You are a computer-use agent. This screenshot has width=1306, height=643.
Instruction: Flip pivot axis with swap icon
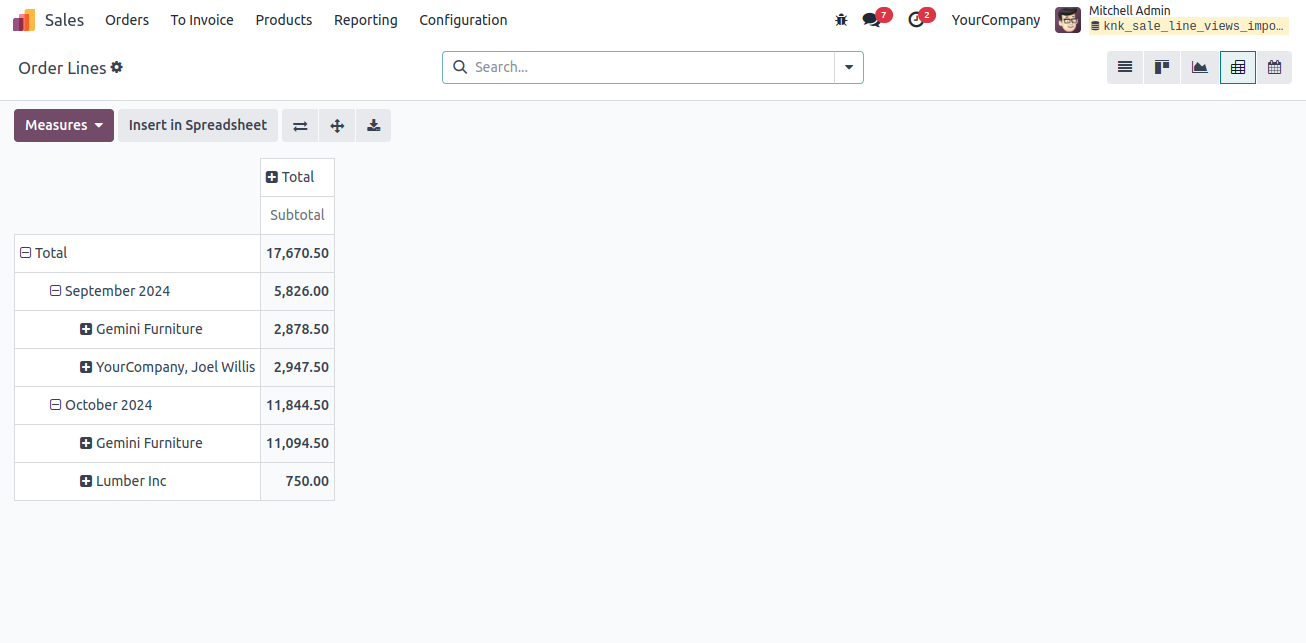click(x=300, y=125)
